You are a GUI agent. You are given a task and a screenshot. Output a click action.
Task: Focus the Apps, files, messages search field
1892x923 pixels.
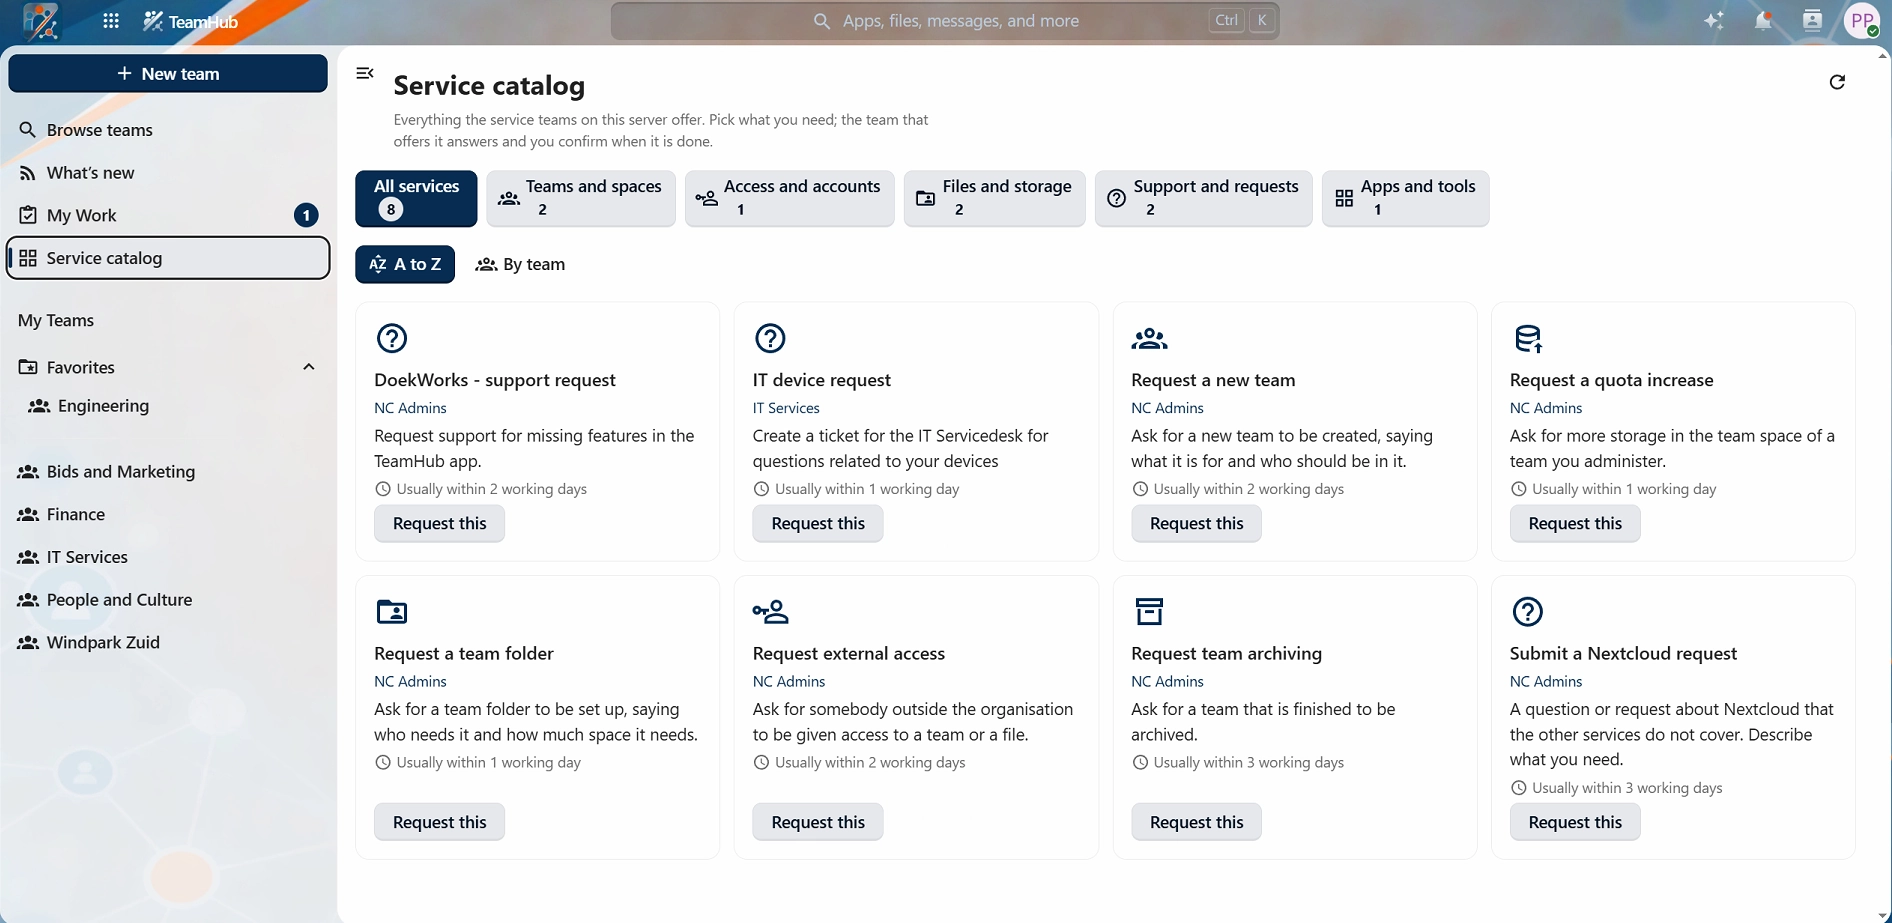pyautogui.click(x=945, y=21)
